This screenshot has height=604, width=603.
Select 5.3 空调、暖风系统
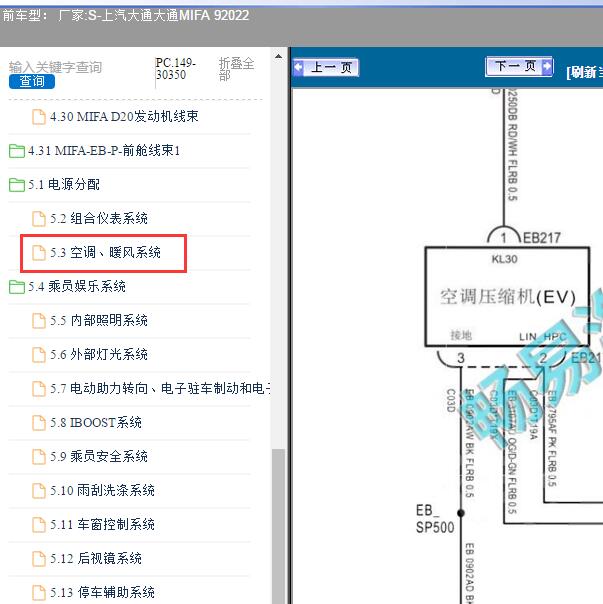click(105, 252)
